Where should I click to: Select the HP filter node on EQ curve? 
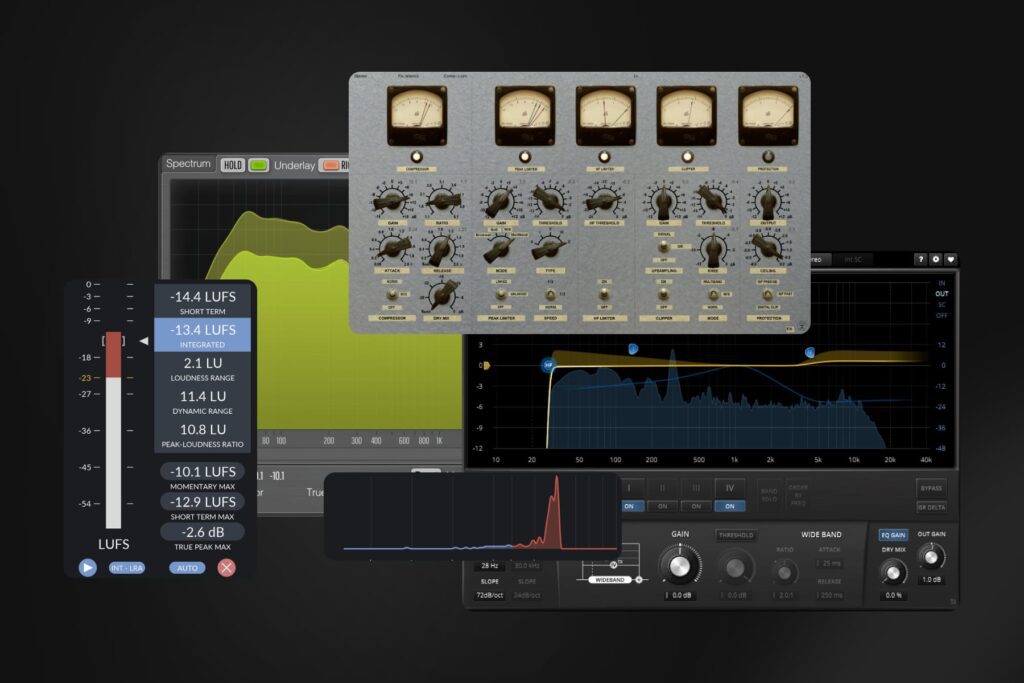point(548,365)
